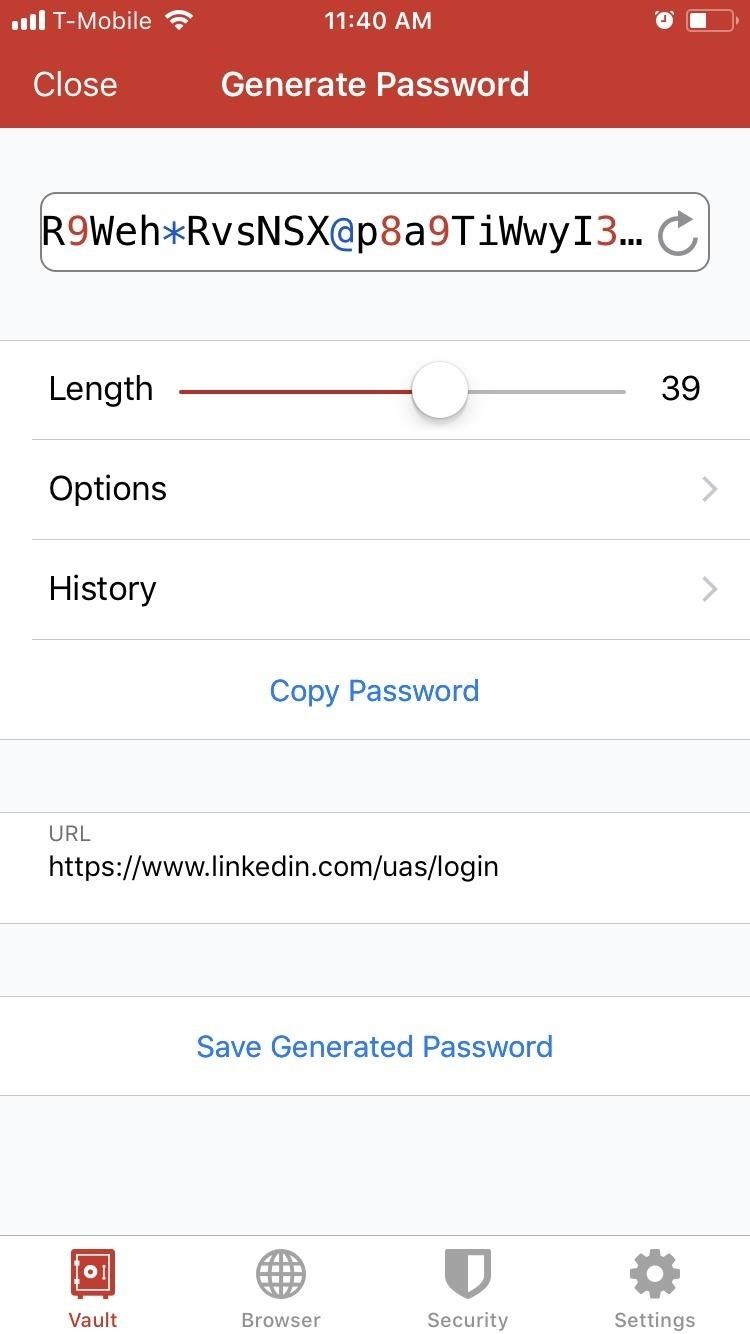Tap the 39 length value
750x1334 pixels.
point(680,389)
